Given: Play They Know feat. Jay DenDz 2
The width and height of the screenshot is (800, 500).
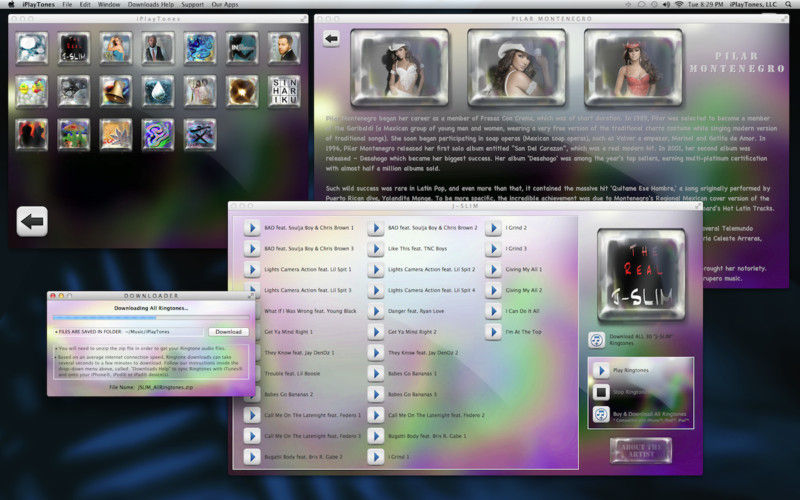Looking at the screenshot, I should click(x=376, y=353).
